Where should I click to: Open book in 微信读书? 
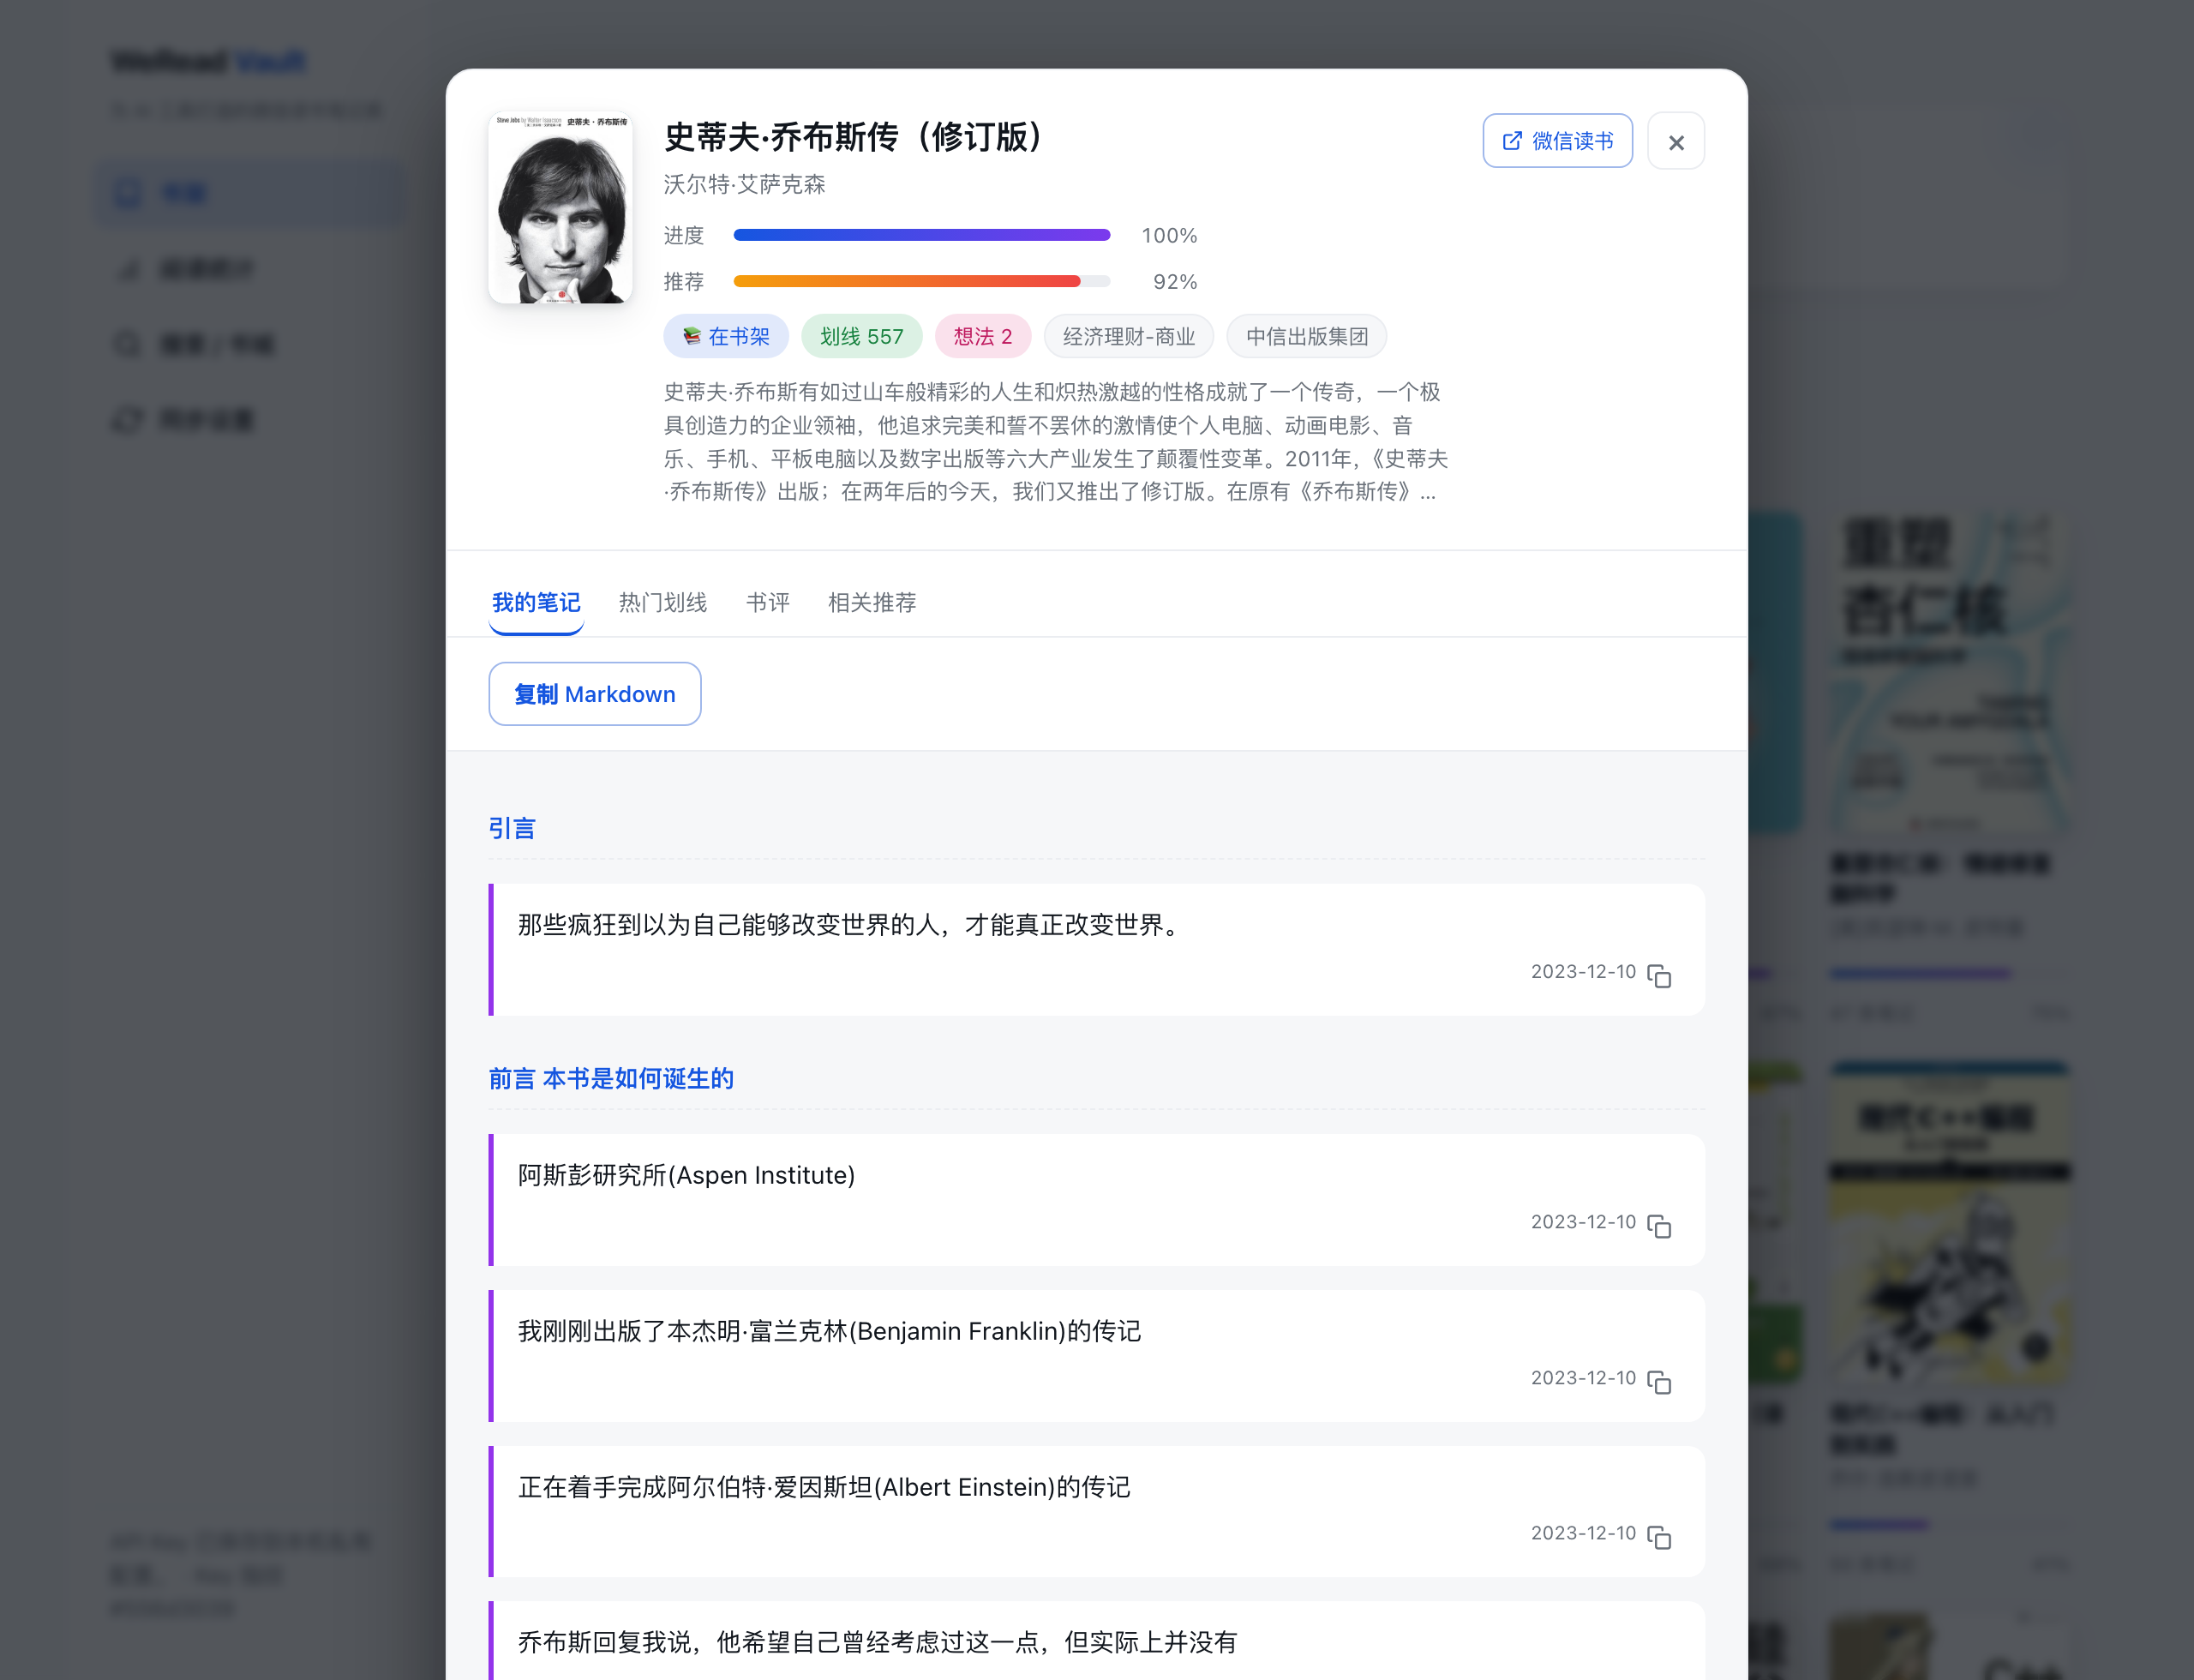[x=1557, y=141]
